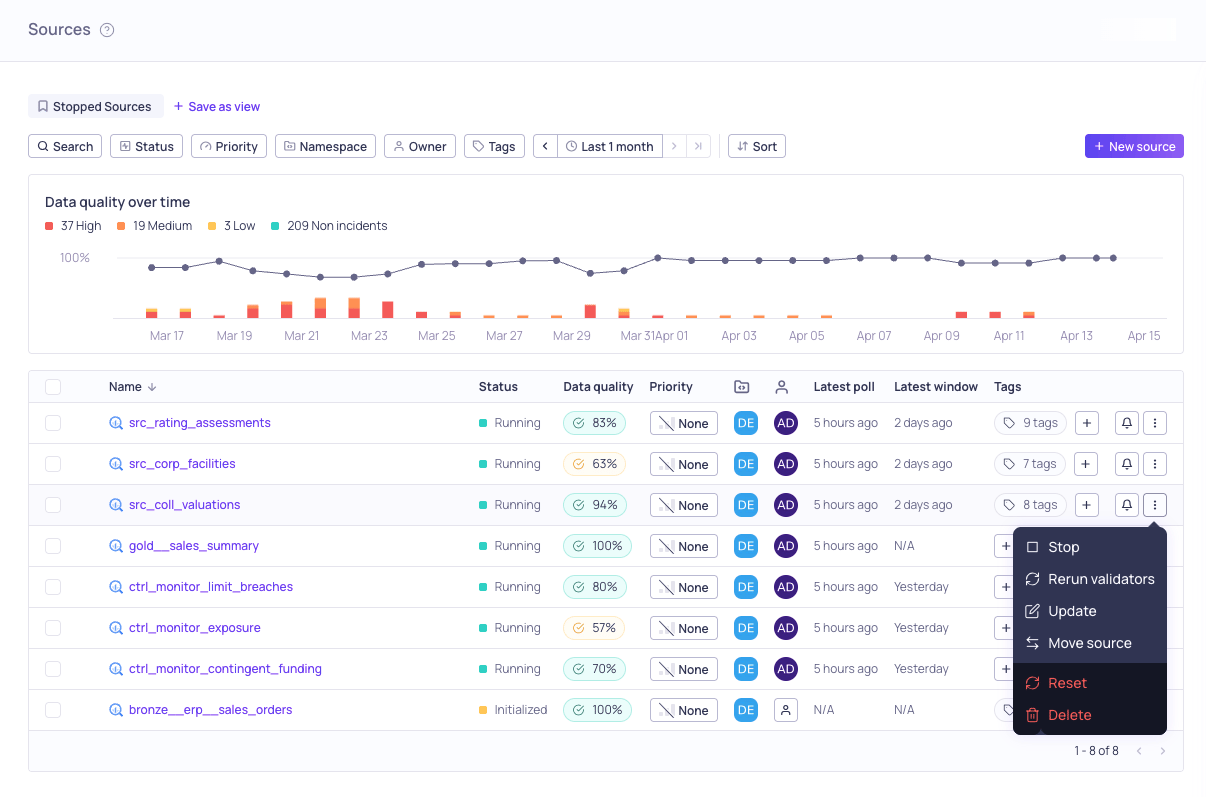The height and width of the screenshot is (797, 1206).
Task: Click the 8 tags chip
Action: (1031, 505)
